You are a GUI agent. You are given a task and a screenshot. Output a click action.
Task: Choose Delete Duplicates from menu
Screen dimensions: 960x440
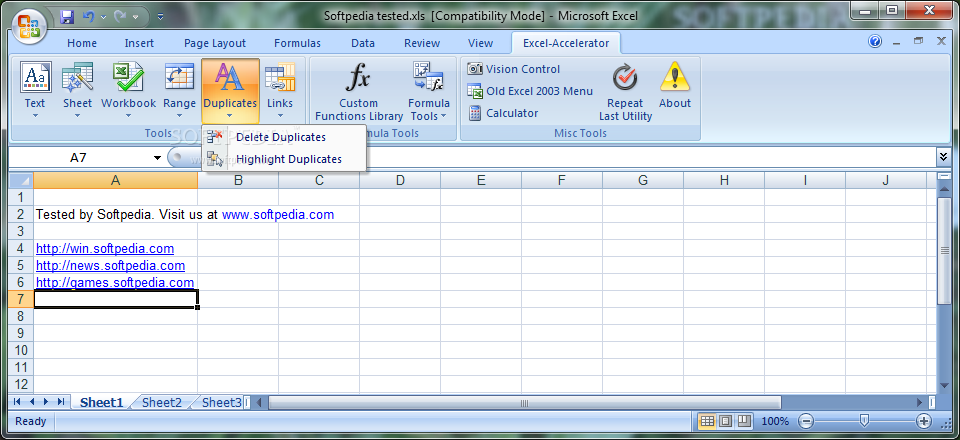(284, 137)
